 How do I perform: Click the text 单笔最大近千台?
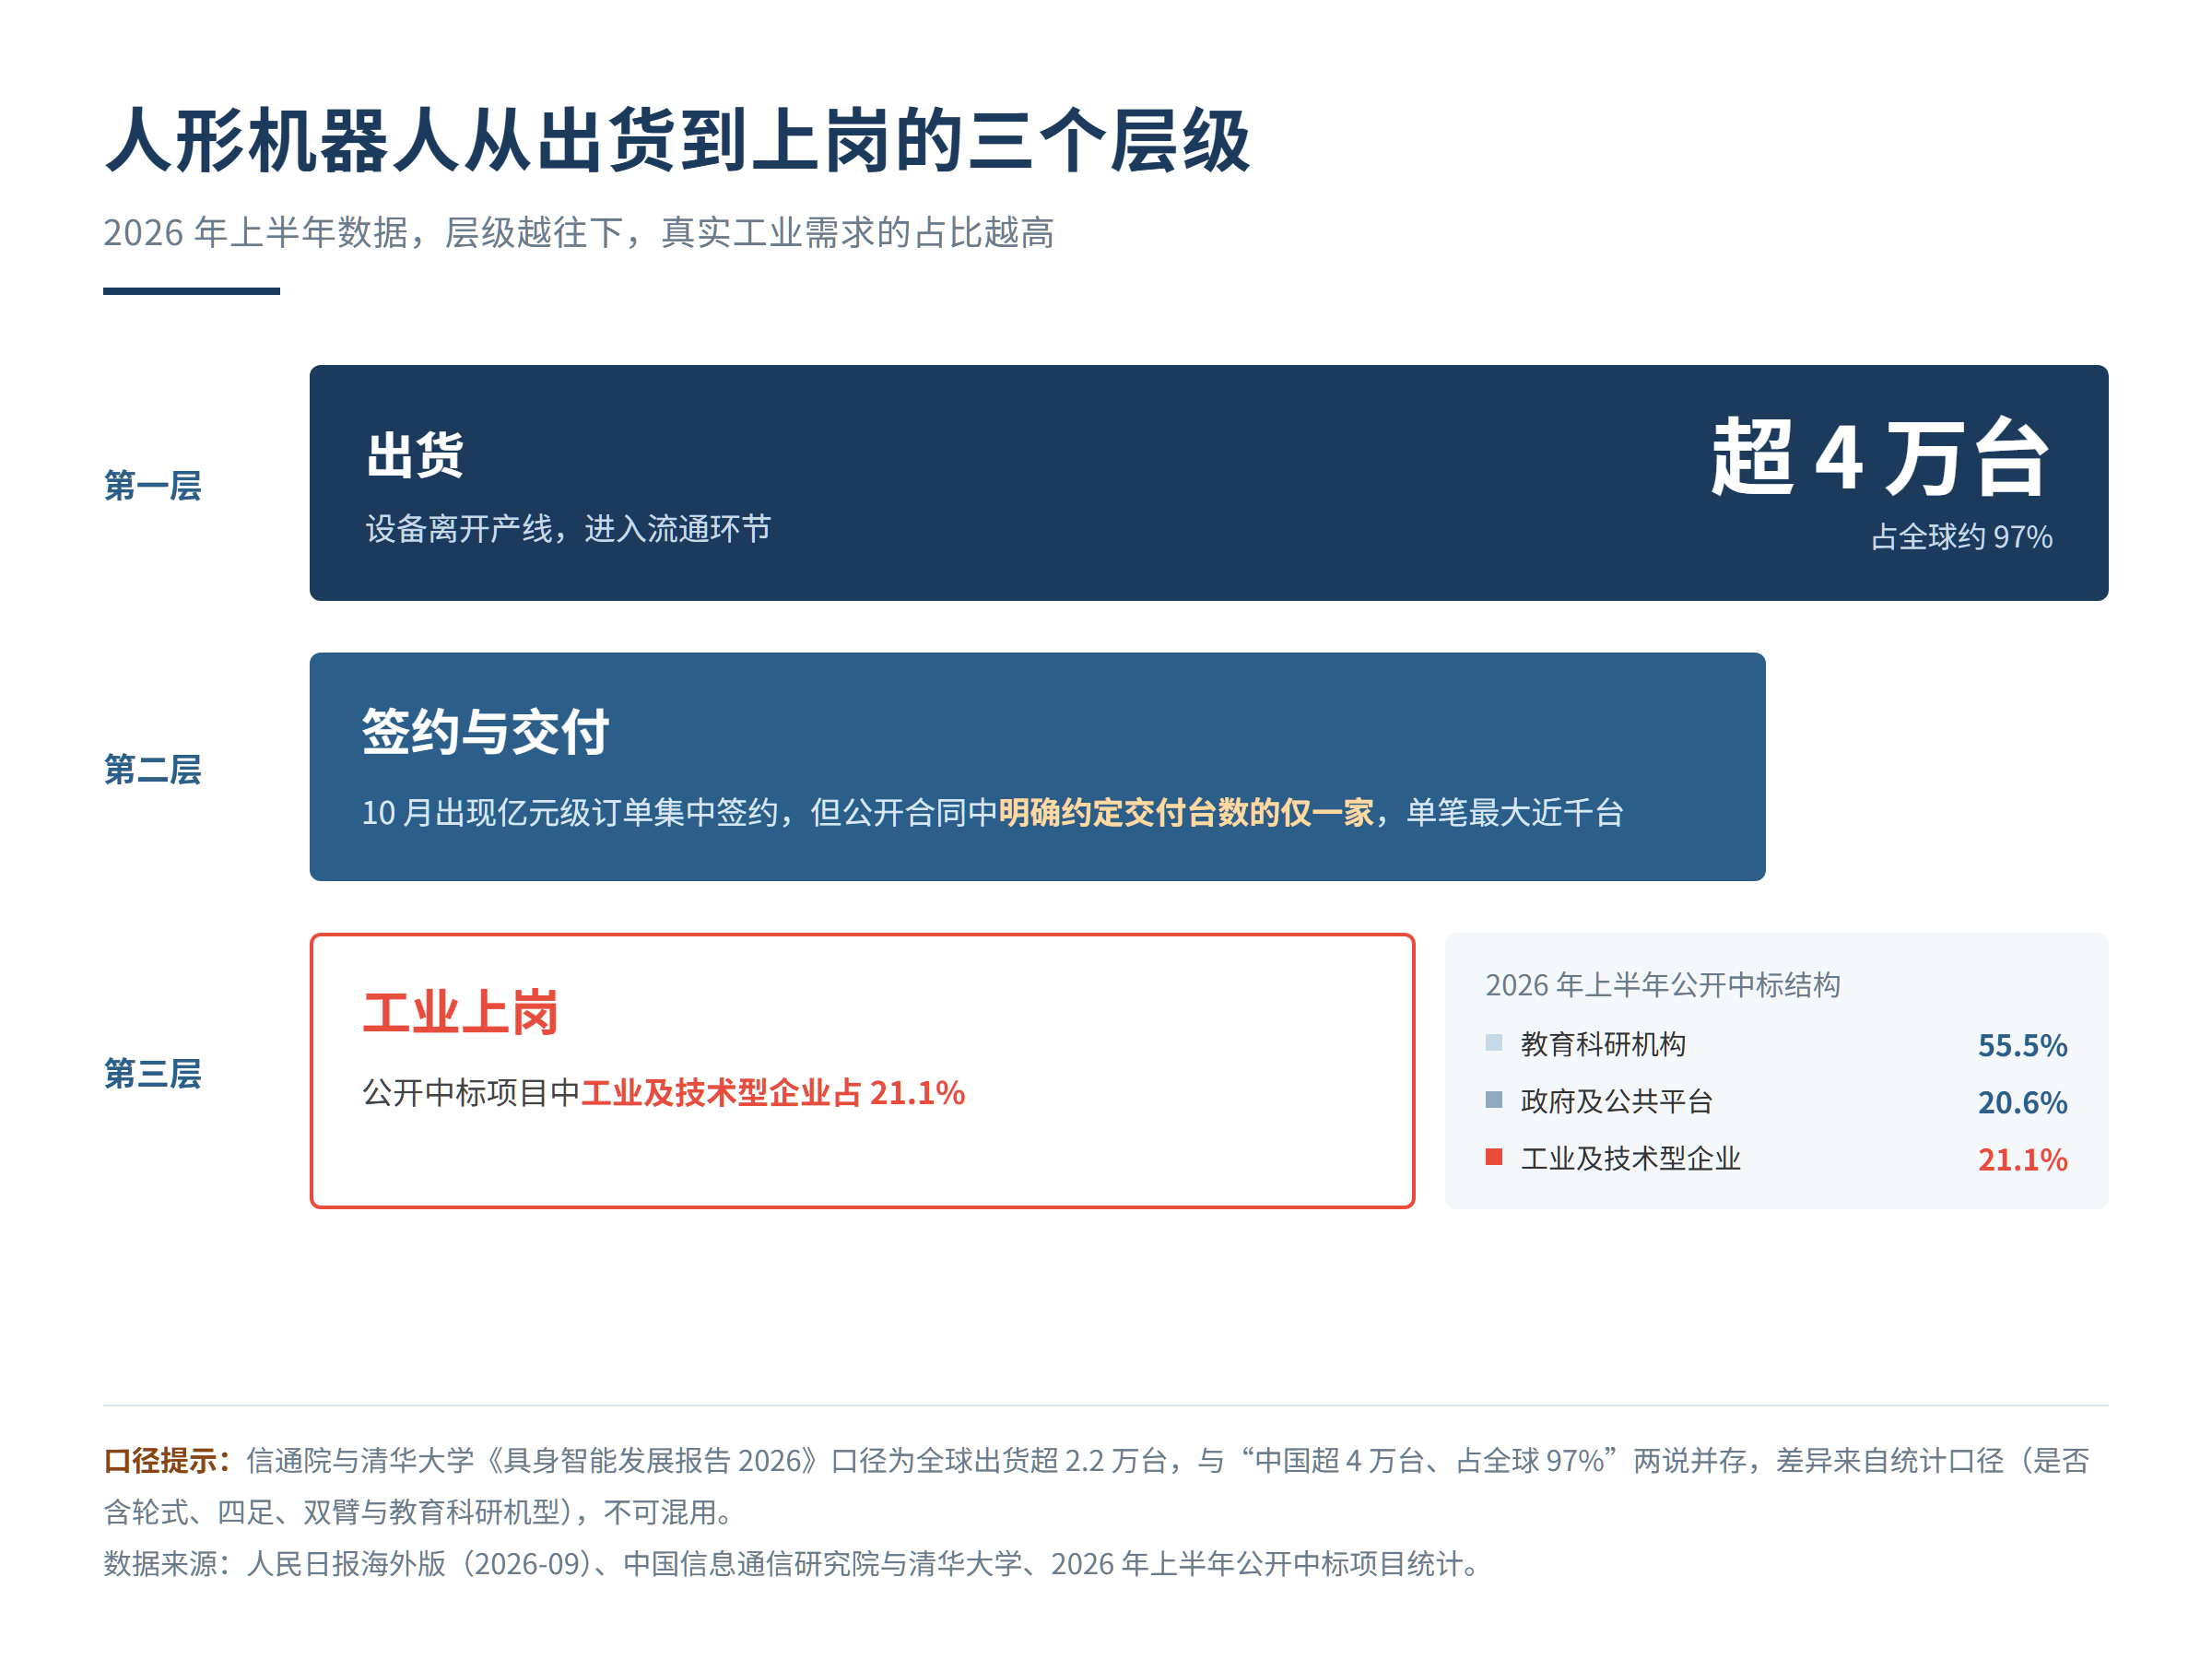[1514, 812]
